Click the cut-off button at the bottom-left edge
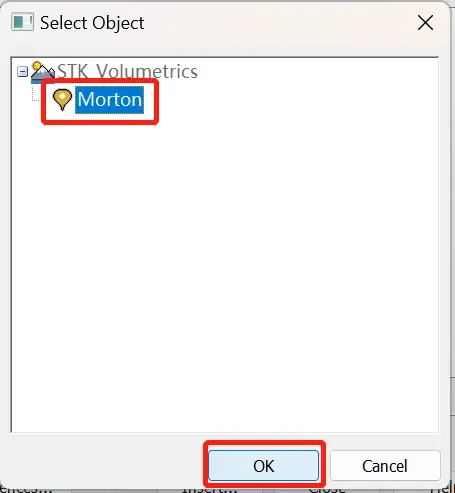 tap(26, 490)
